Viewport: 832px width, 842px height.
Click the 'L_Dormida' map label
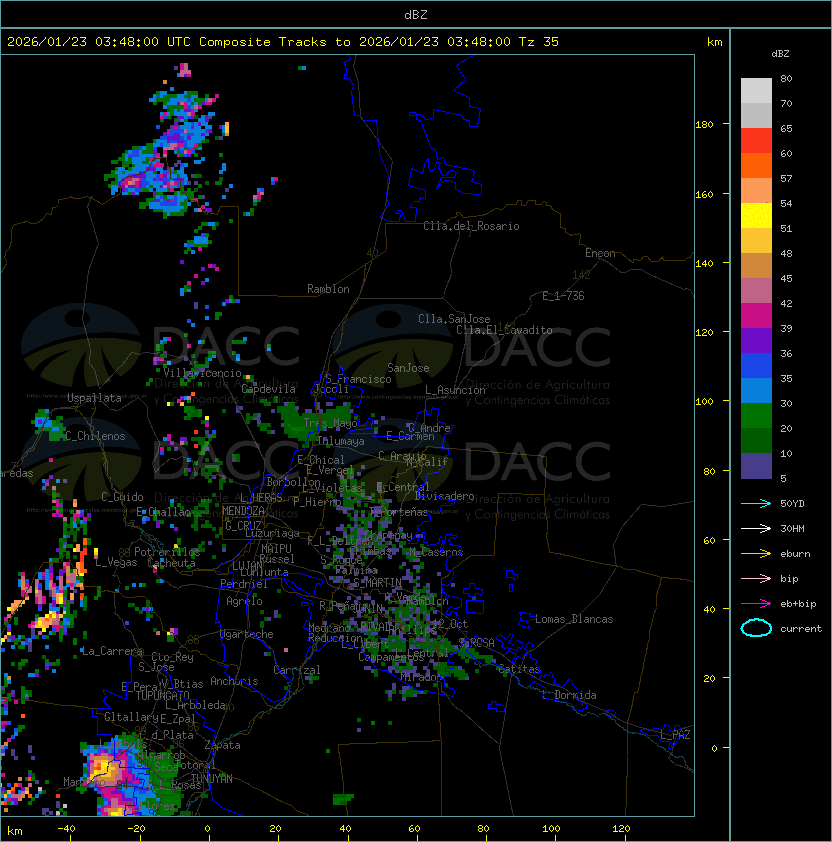[569, 695]
